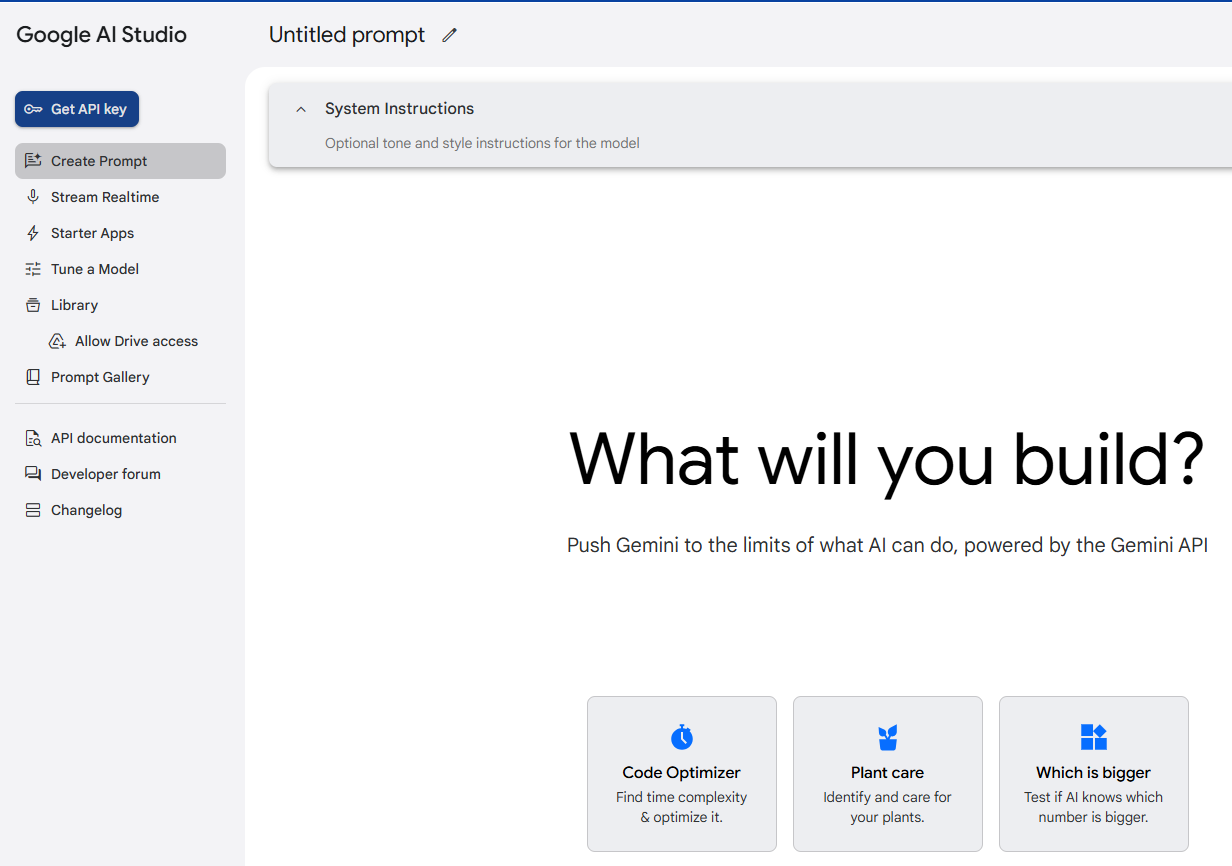The width and height of the screenshot is (1232, 866).
Task: Visit the Developer forum link
Action: pyautogui.click(x=120, y=474)
